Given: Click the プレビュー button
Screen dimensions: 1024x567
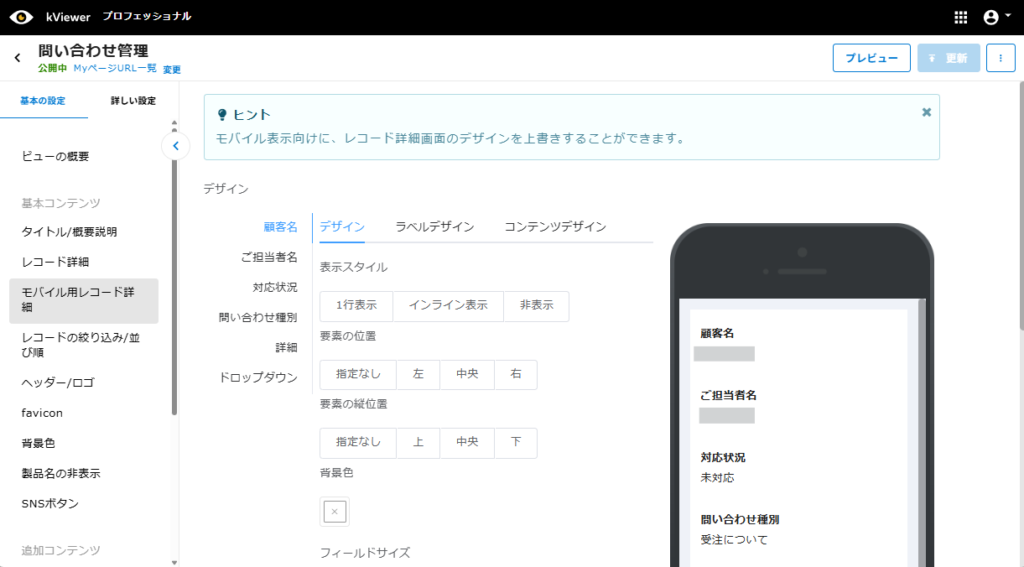Looking at the screenshot, I should (x=871, y=58).
